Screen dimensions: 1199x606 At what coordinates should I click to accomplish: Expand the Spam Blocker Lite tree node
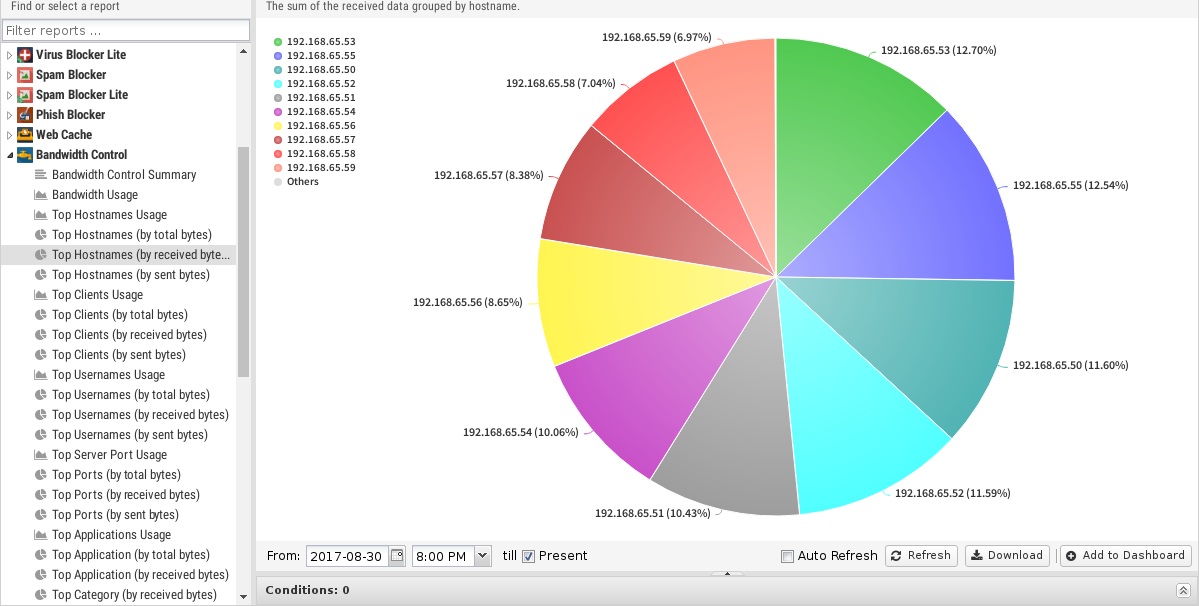point(9,95)
